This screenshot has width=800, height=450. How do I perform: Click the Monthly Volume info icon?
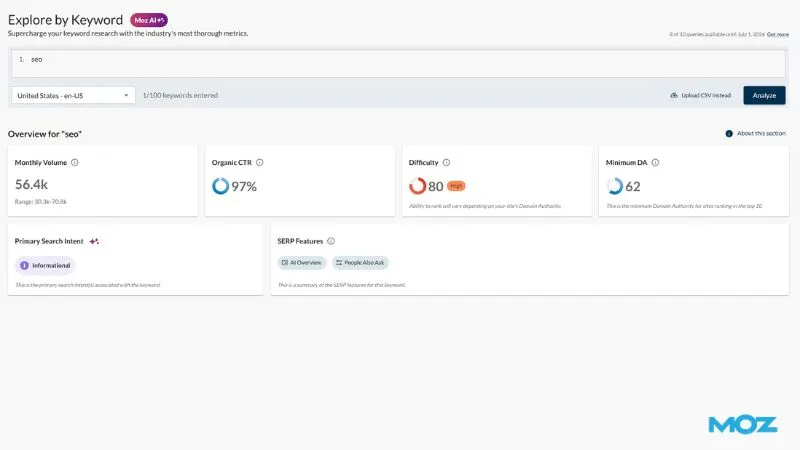pyautogui.click(x=74, y=163)
